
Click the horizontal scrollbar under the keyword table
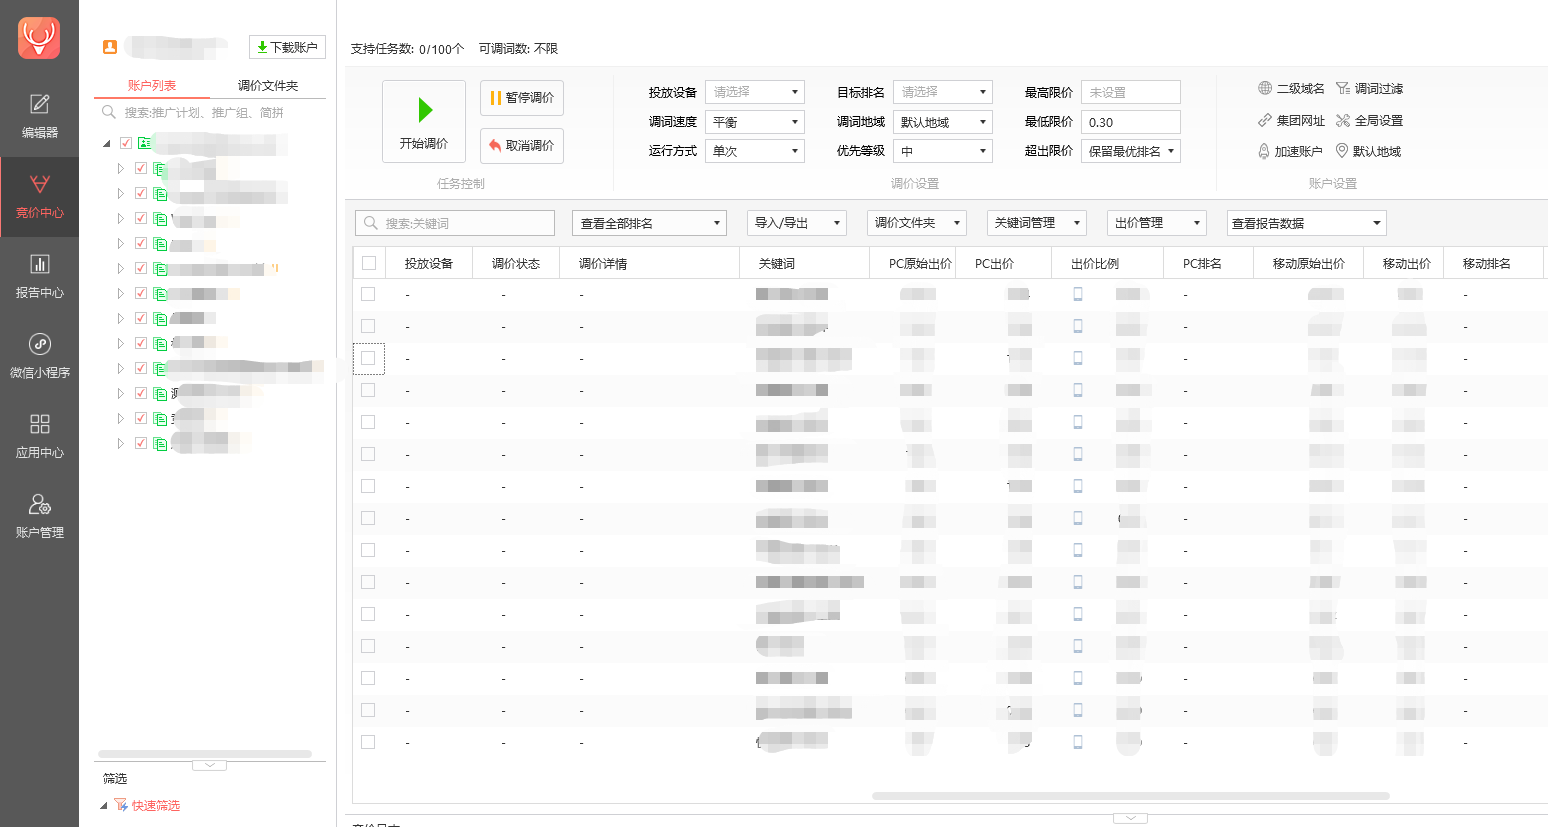tap(1131, 796)
